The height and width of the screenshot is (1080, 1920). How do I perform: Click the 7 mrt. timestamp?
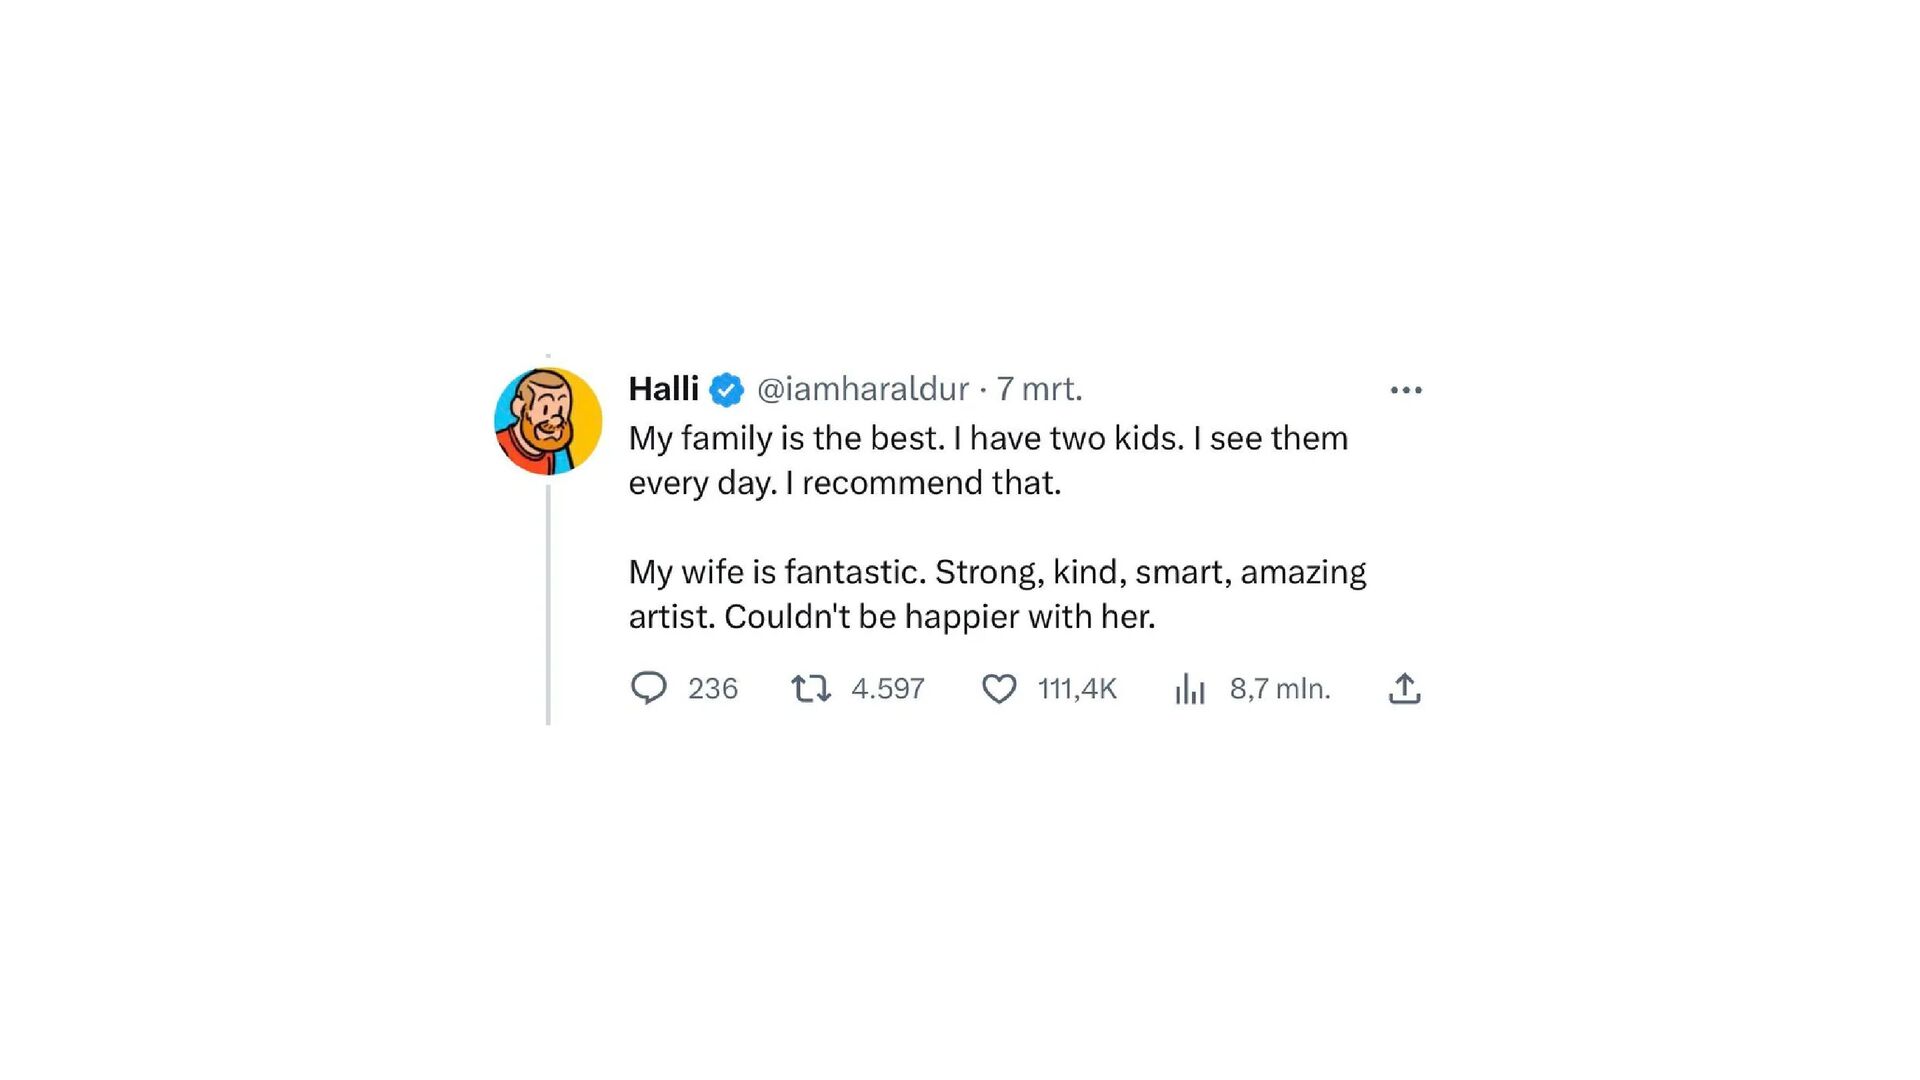pyautogui.click(x=1039, y=389)
